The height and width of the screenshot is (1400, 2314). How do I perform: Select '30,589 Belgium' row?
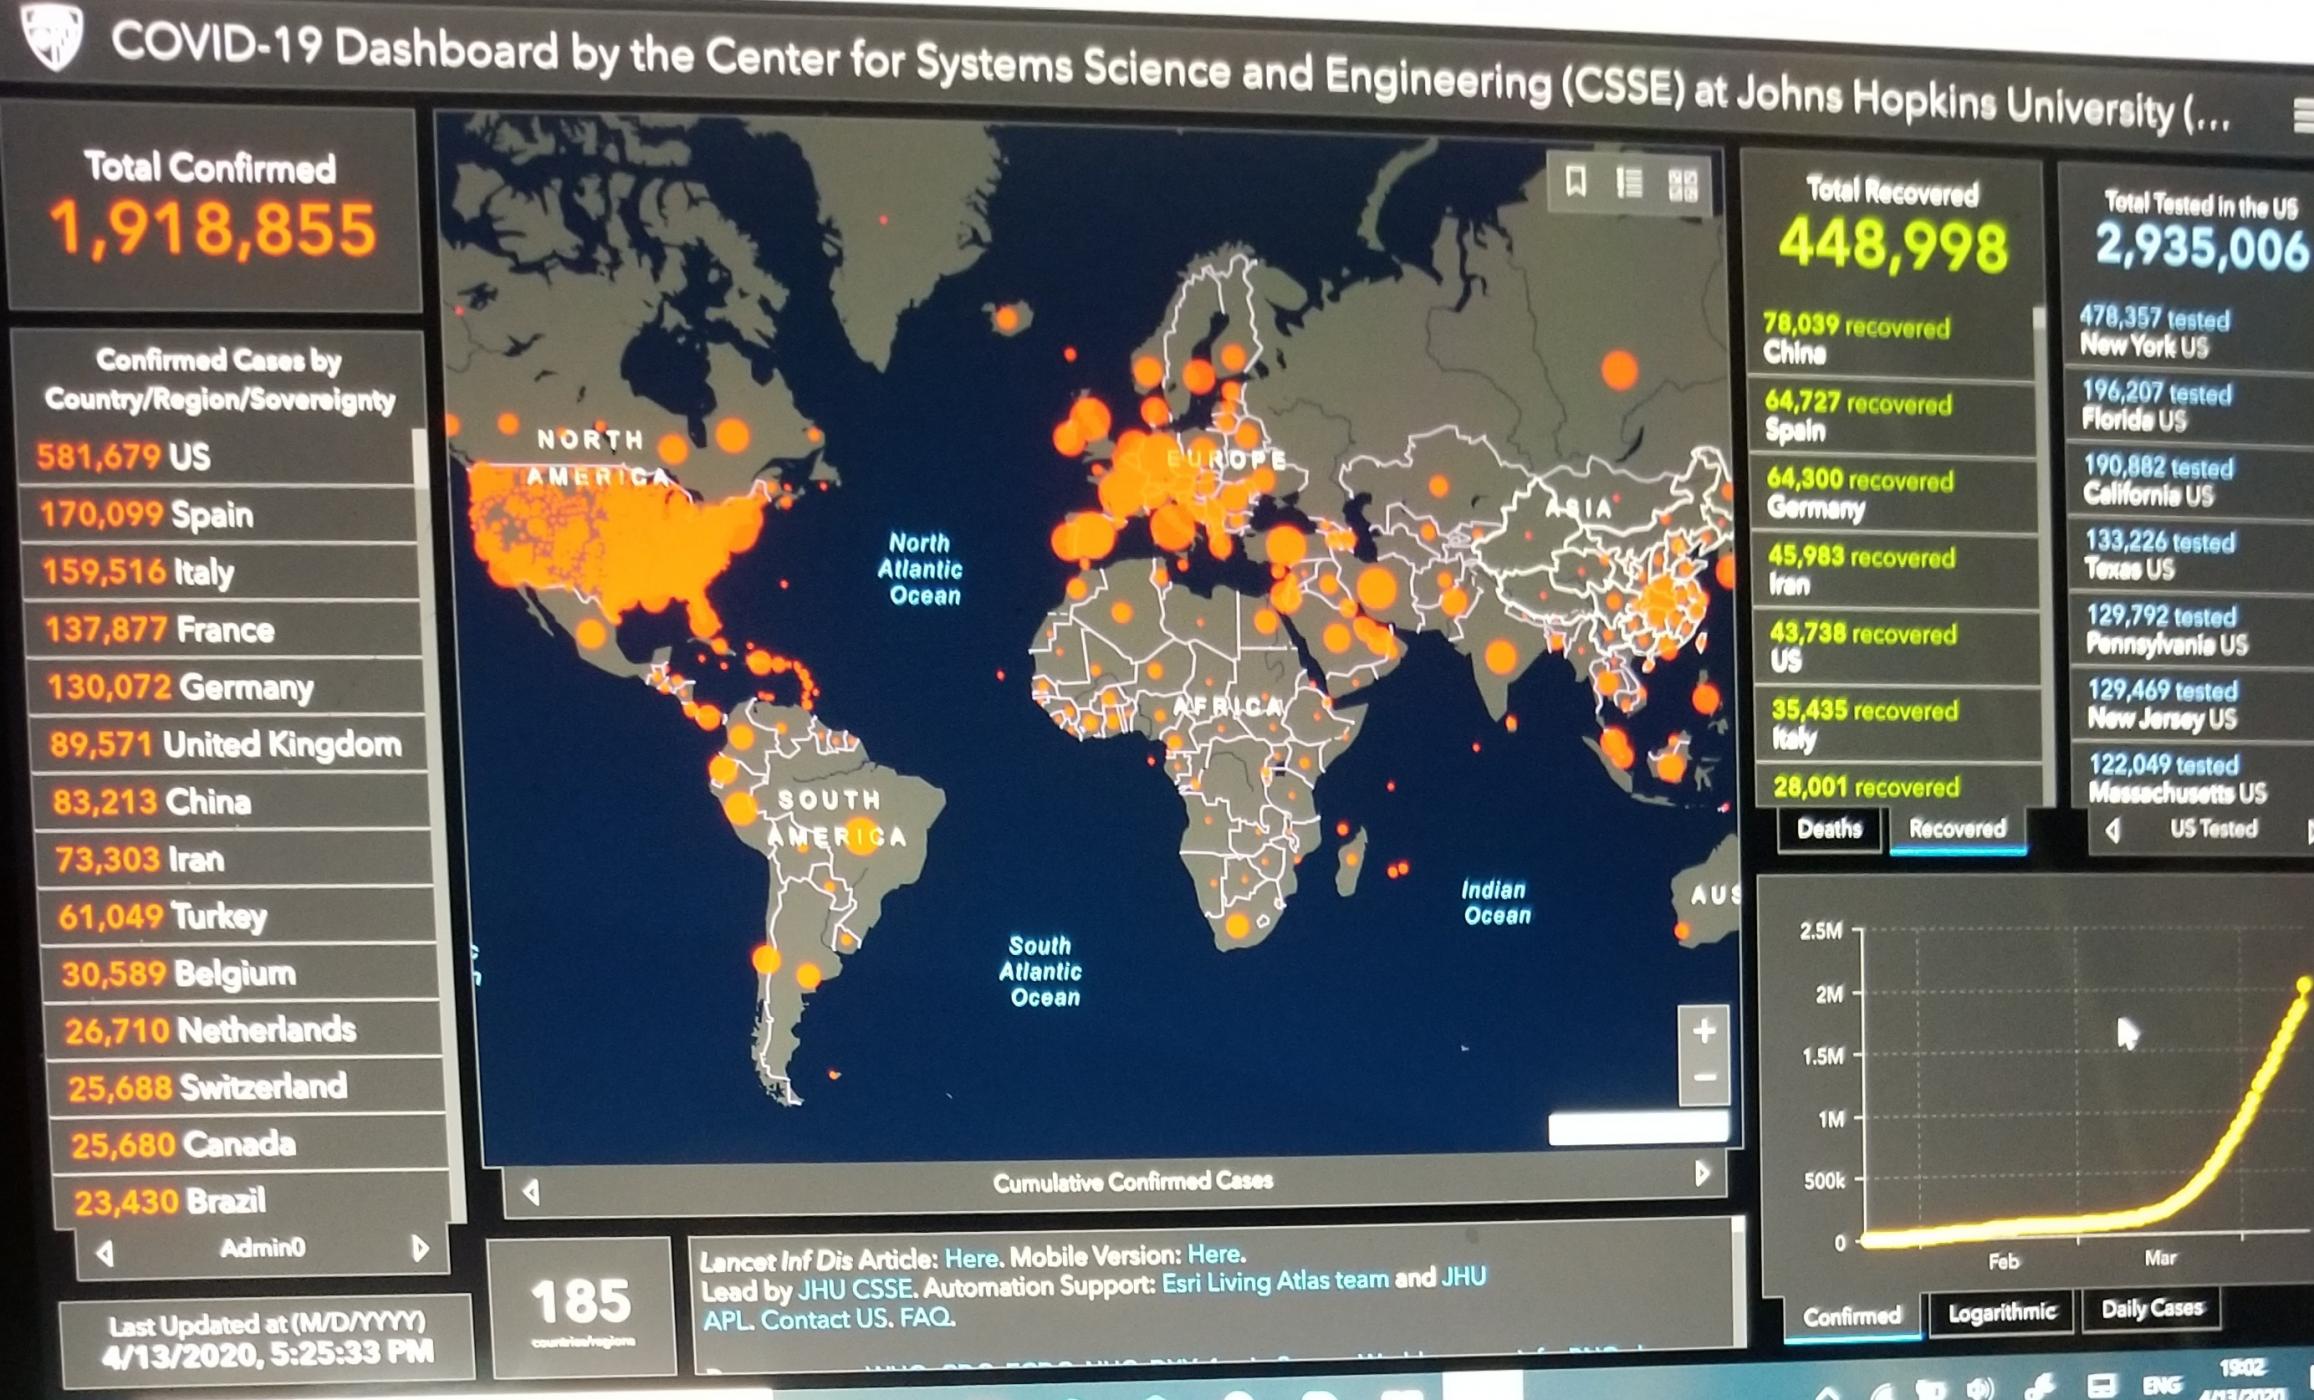[x=241, y=973]
